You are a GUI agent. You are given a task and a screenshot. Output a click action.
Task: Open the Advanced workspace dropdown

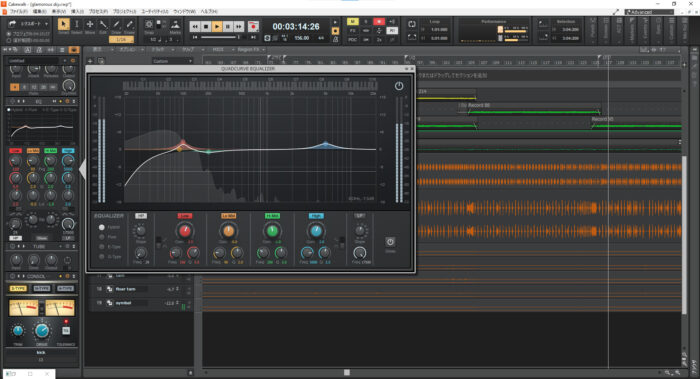[649, 12]
